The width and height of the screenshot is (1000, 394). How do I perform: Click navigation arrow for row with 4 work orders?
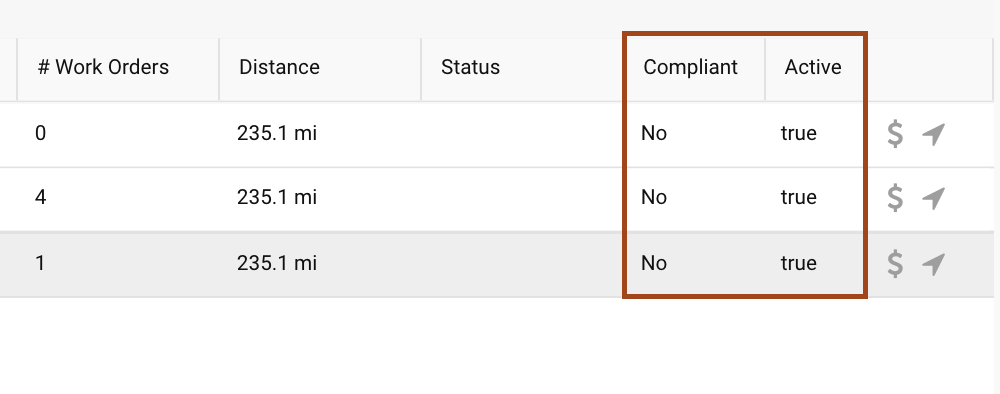933,198
